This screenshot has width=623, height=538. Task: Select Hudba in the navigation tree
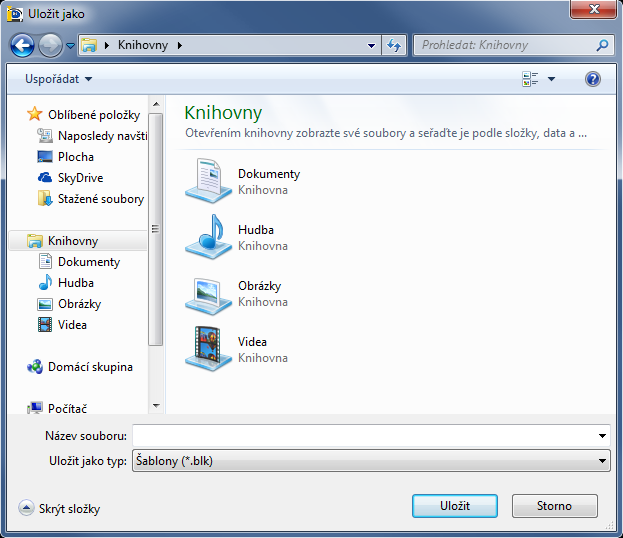pyautogui.click(x=76, y=283)
